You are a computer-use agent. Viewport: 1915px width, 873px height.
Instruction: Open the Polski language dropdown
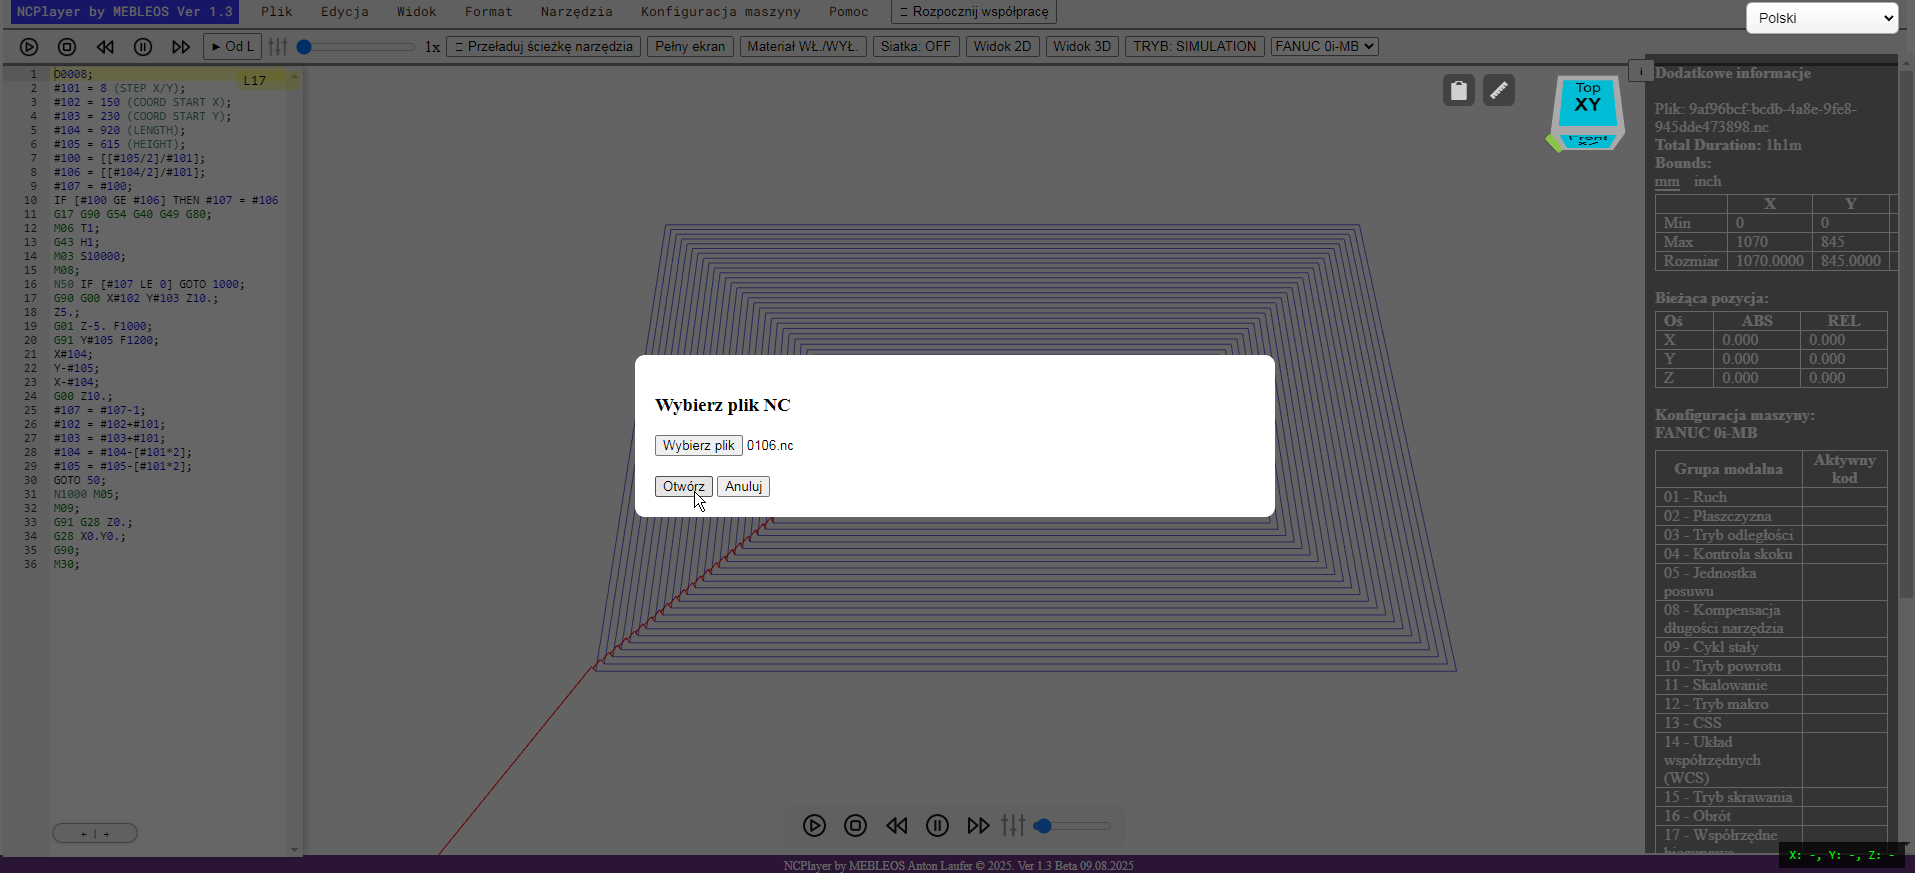pyautogui.click(x=1822, y=18)
